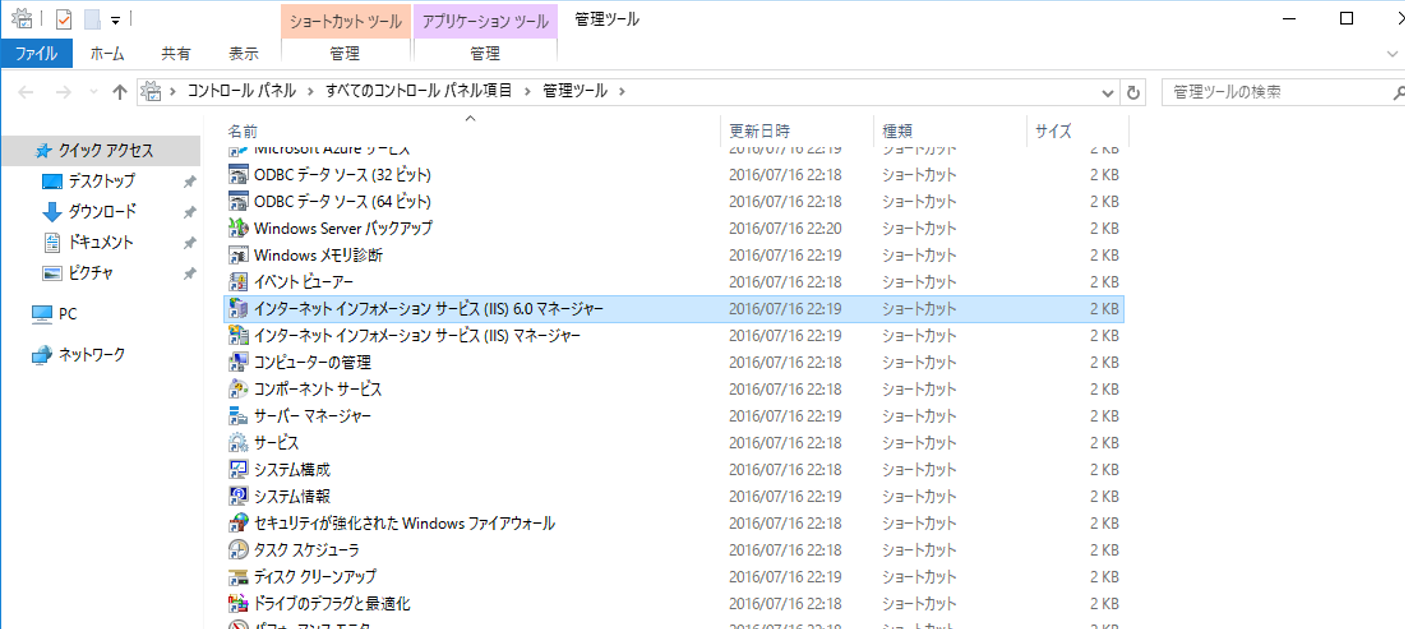Sort by the サイズ column header
This screenshot has width=1405, height=629.
point(1078,131)
